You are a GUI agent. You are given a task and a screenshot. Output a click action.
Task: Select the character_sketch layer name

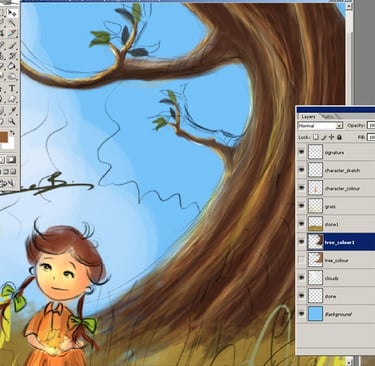[x=342, y=170]
